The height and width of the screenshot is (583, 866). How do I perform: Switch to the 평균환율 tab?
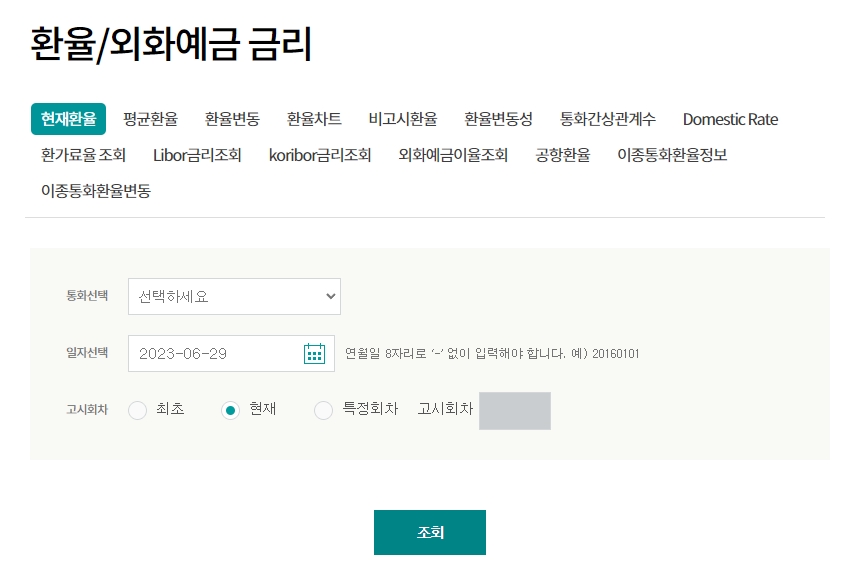[149, 119]
